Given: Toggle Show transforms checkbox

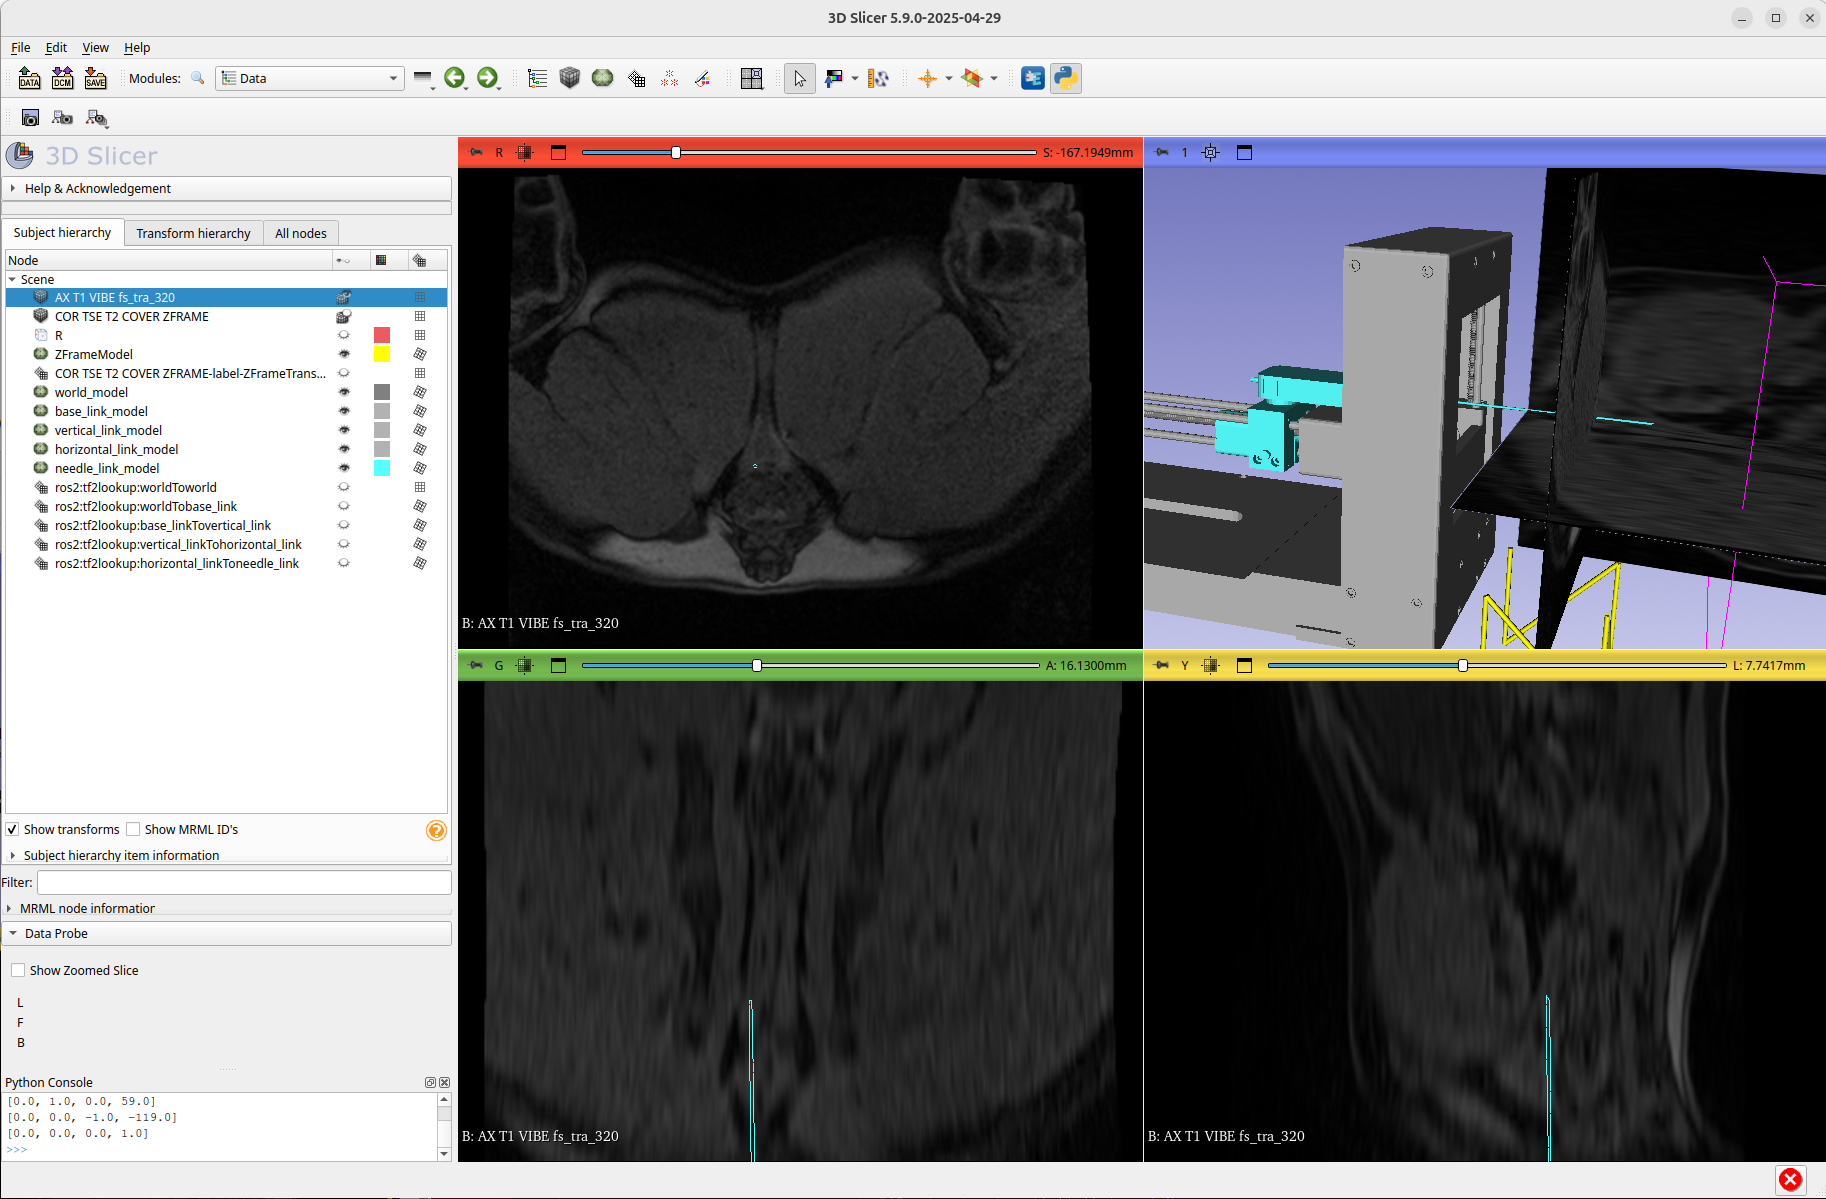Looking at the screenshot, I should click(x=13, y=830).
